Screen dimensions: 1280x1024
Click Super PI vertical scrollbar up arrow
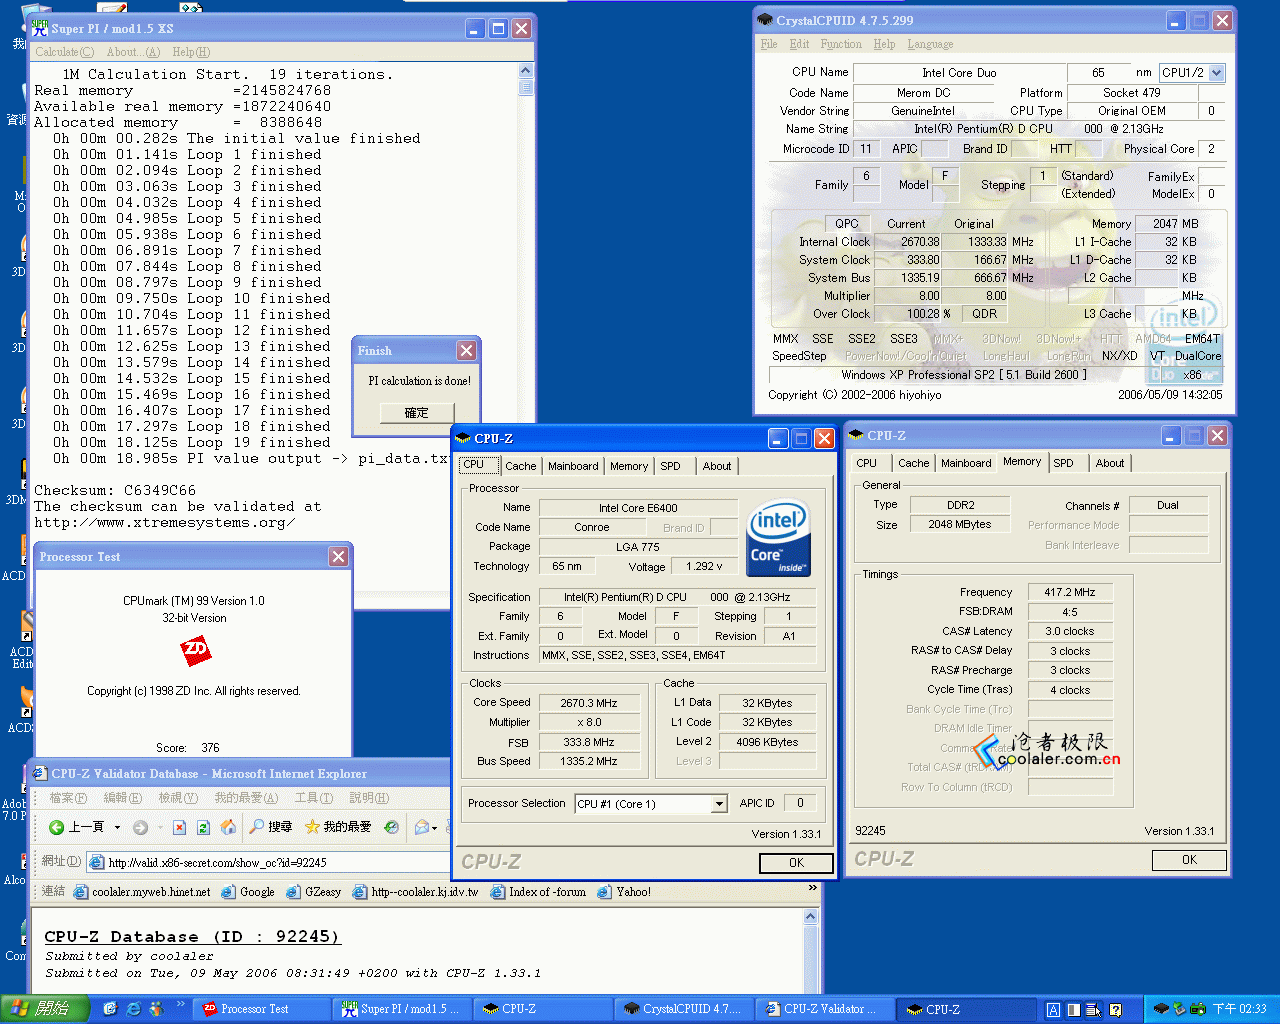526,71
